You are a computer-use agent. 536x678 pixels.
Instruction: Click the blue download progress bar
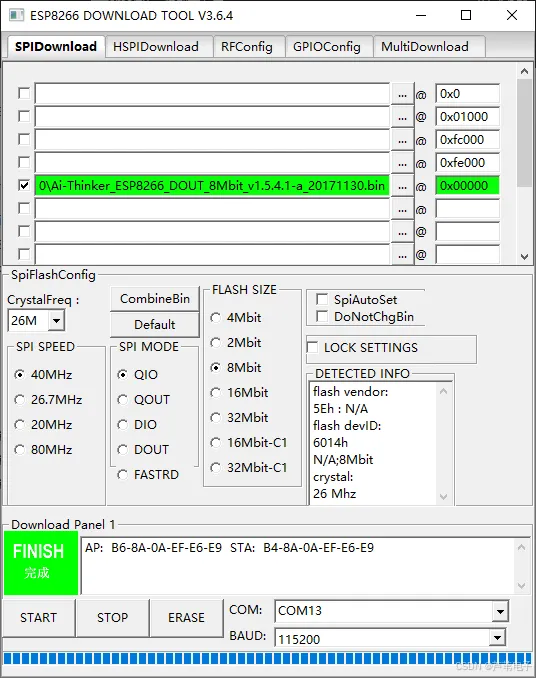pyautogui.click(x=267, y=659)
